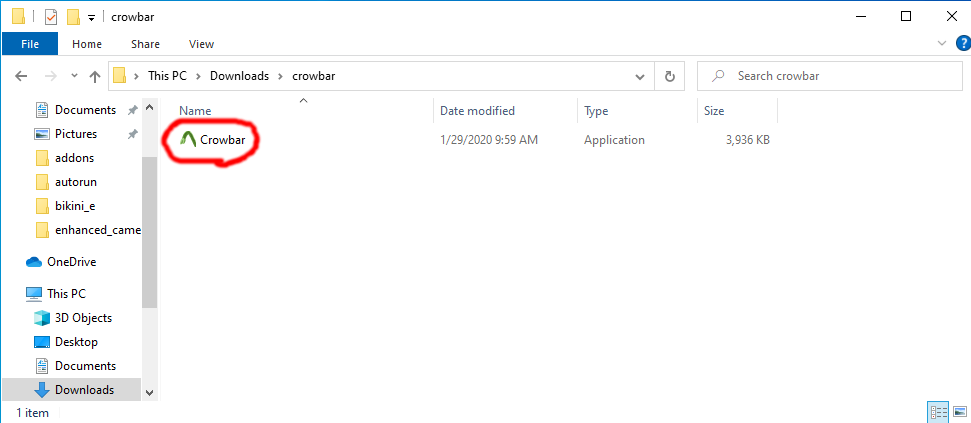
Task: Click the navigation pane scrollbar down arrow
Action: (x=150, y=392)
